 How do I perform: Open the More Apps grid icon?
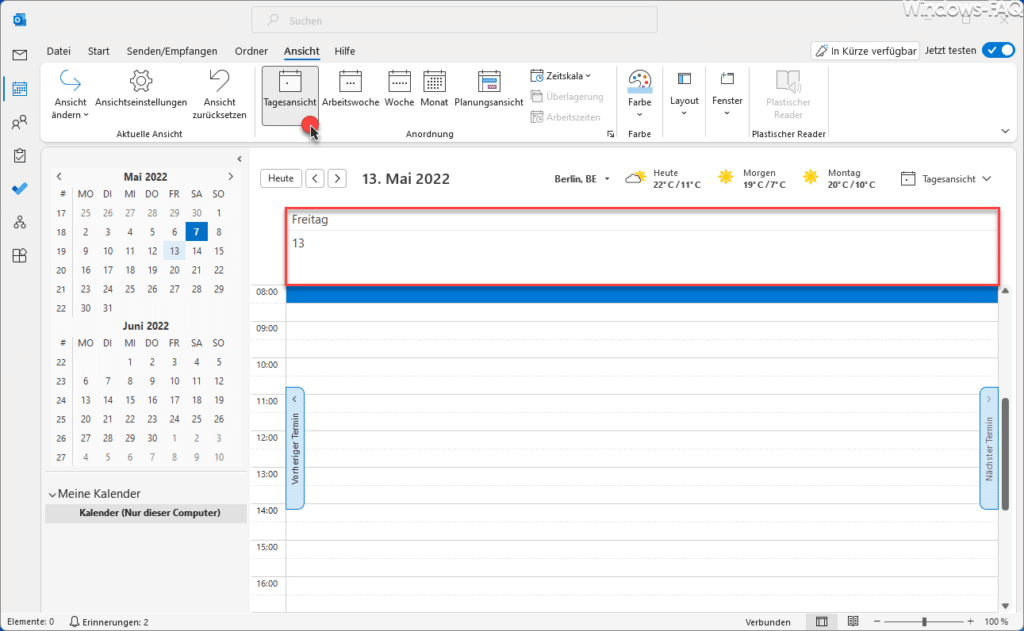tap(20, 255)
